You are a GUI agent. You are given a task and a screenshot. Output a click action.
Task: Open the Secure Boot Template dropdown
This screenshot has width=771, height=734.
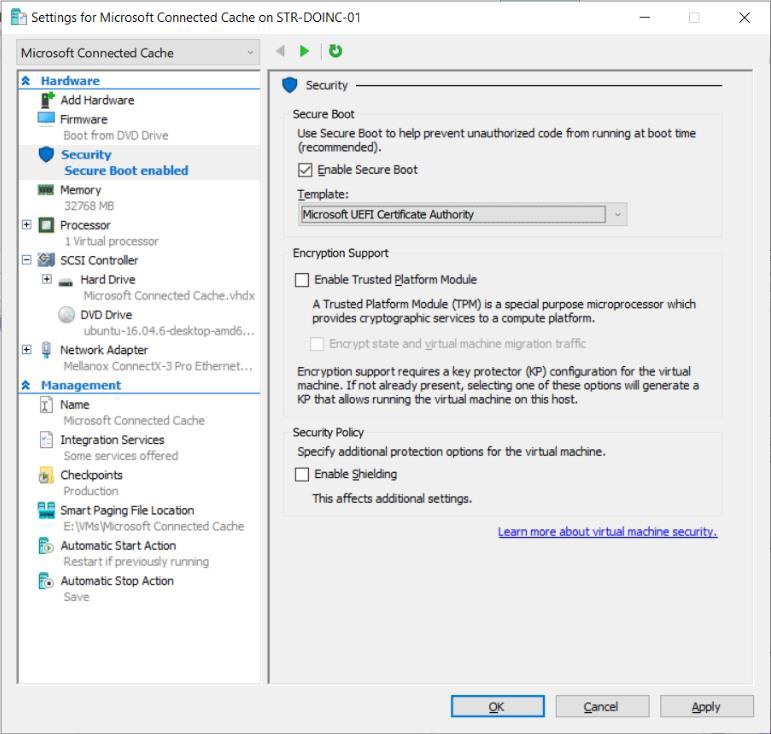tap(617, 214)
